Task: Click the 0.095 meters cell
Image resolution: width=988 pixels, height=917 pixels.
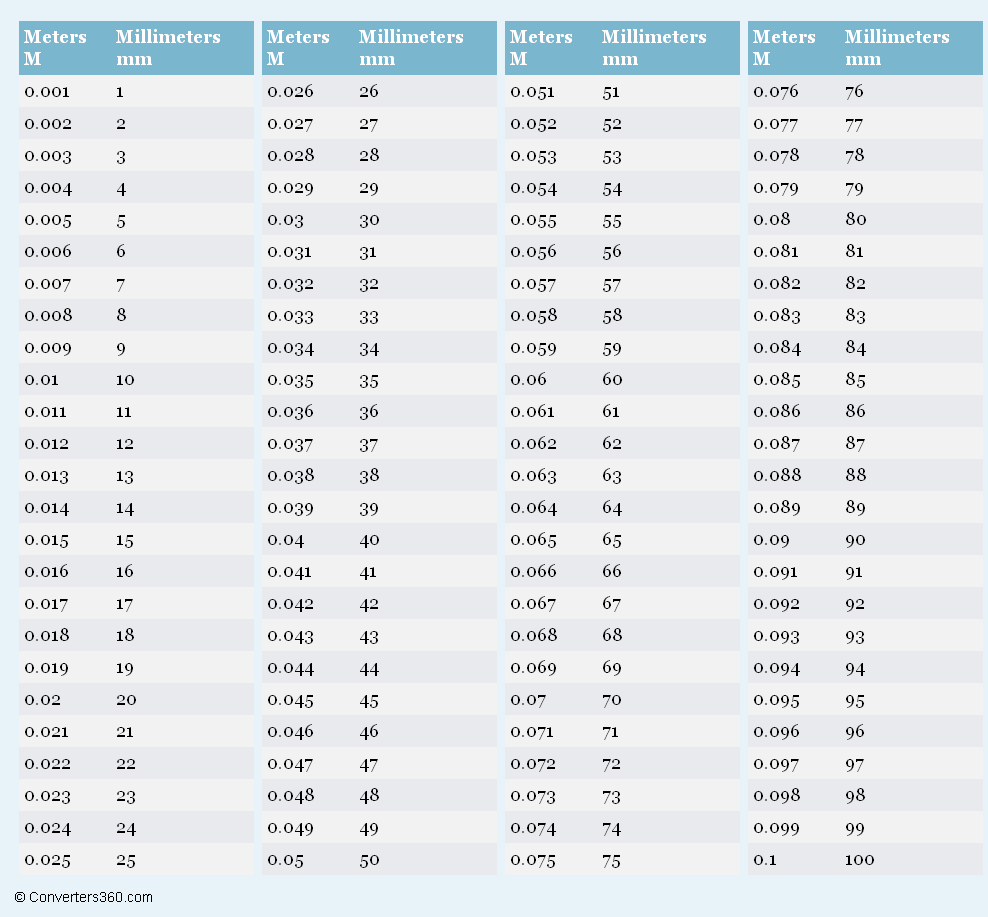Action: point(776,700)
